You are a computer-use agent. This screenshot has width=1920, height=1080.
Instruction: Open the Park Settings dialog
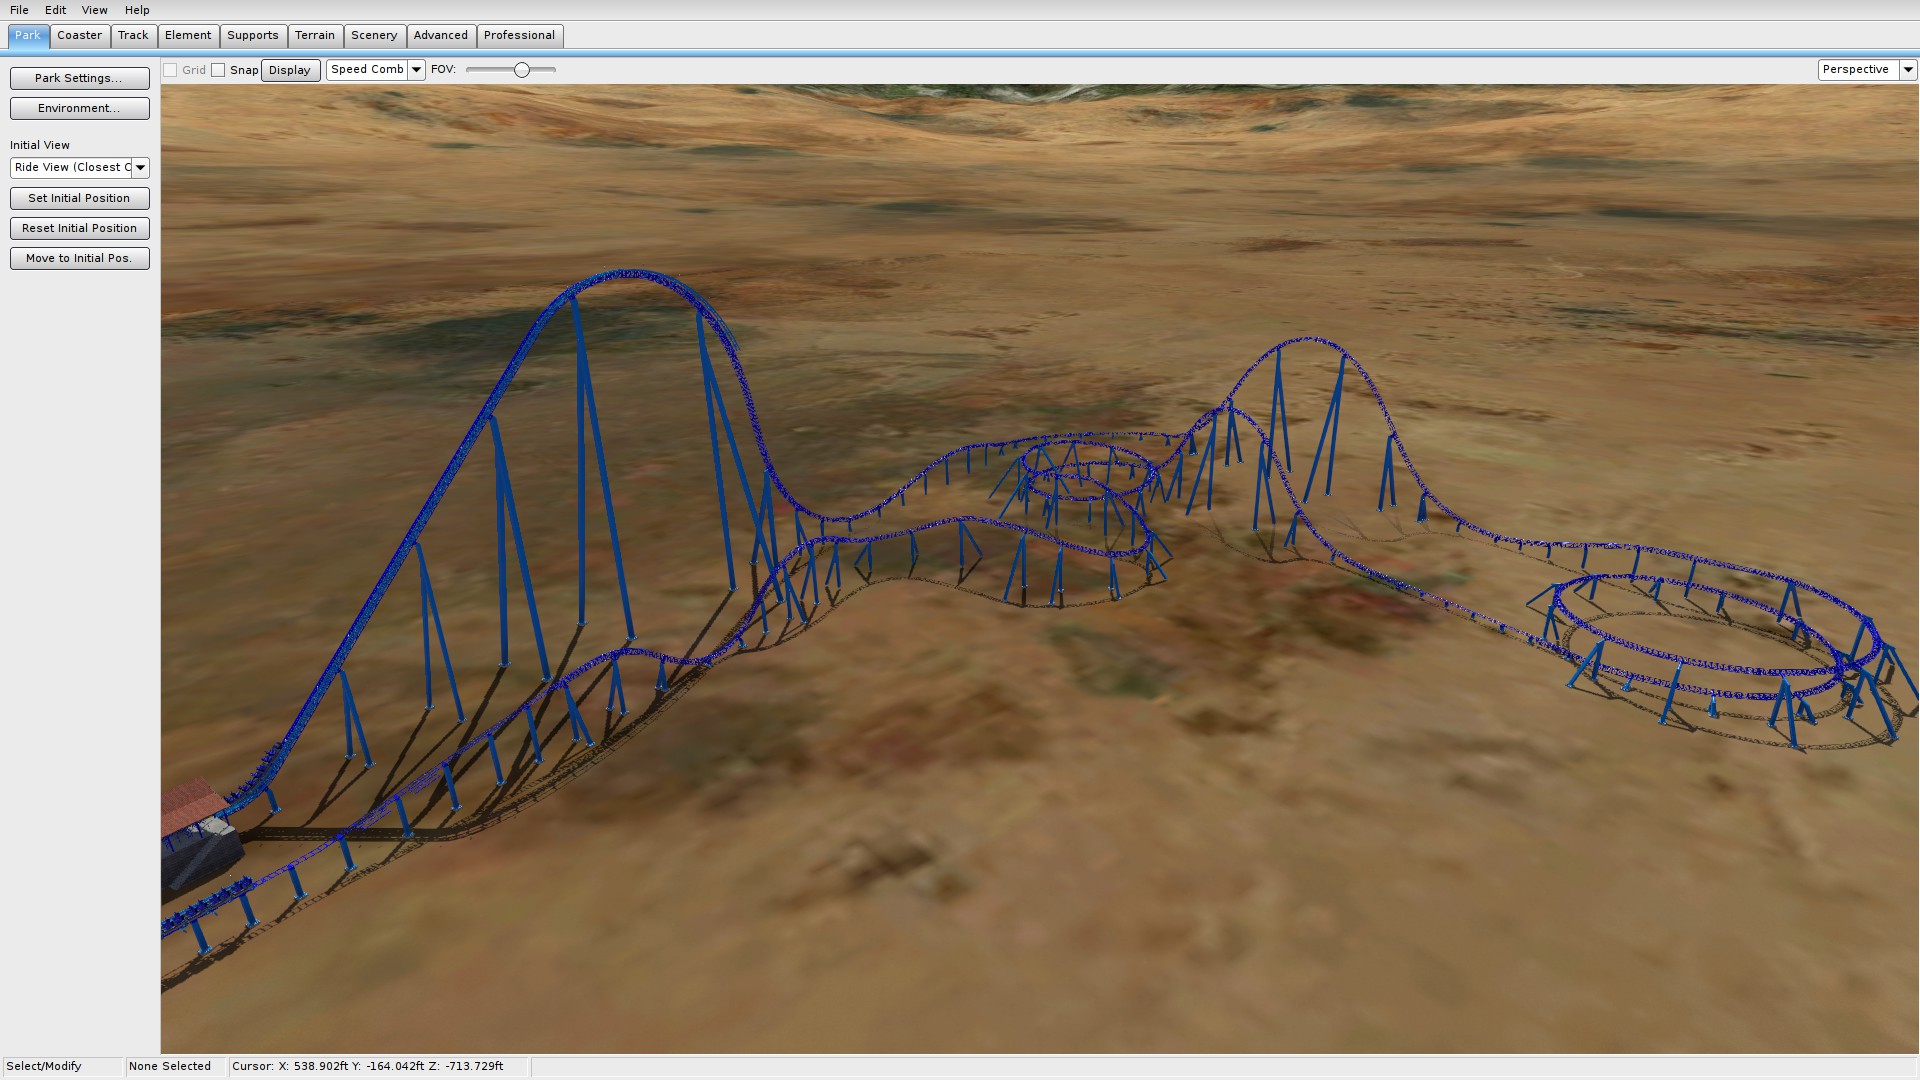(79, 78)
